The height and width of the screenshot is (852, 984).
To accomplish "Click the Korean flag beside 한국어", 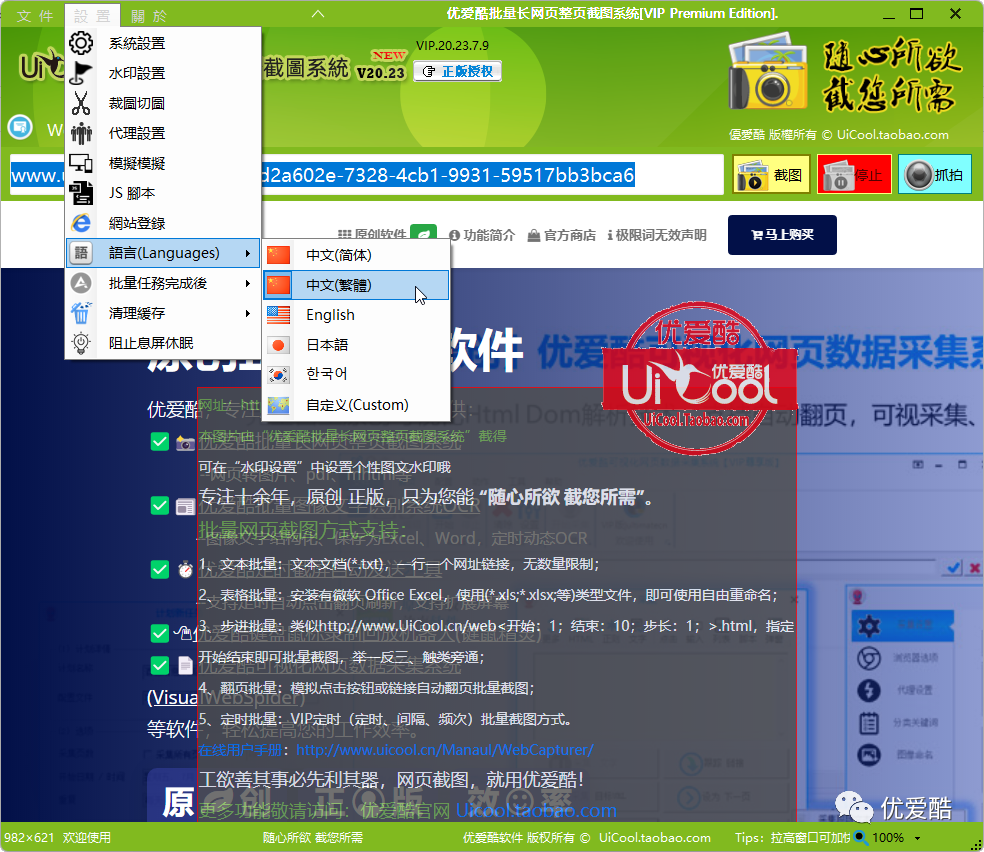I will (279, 375).
